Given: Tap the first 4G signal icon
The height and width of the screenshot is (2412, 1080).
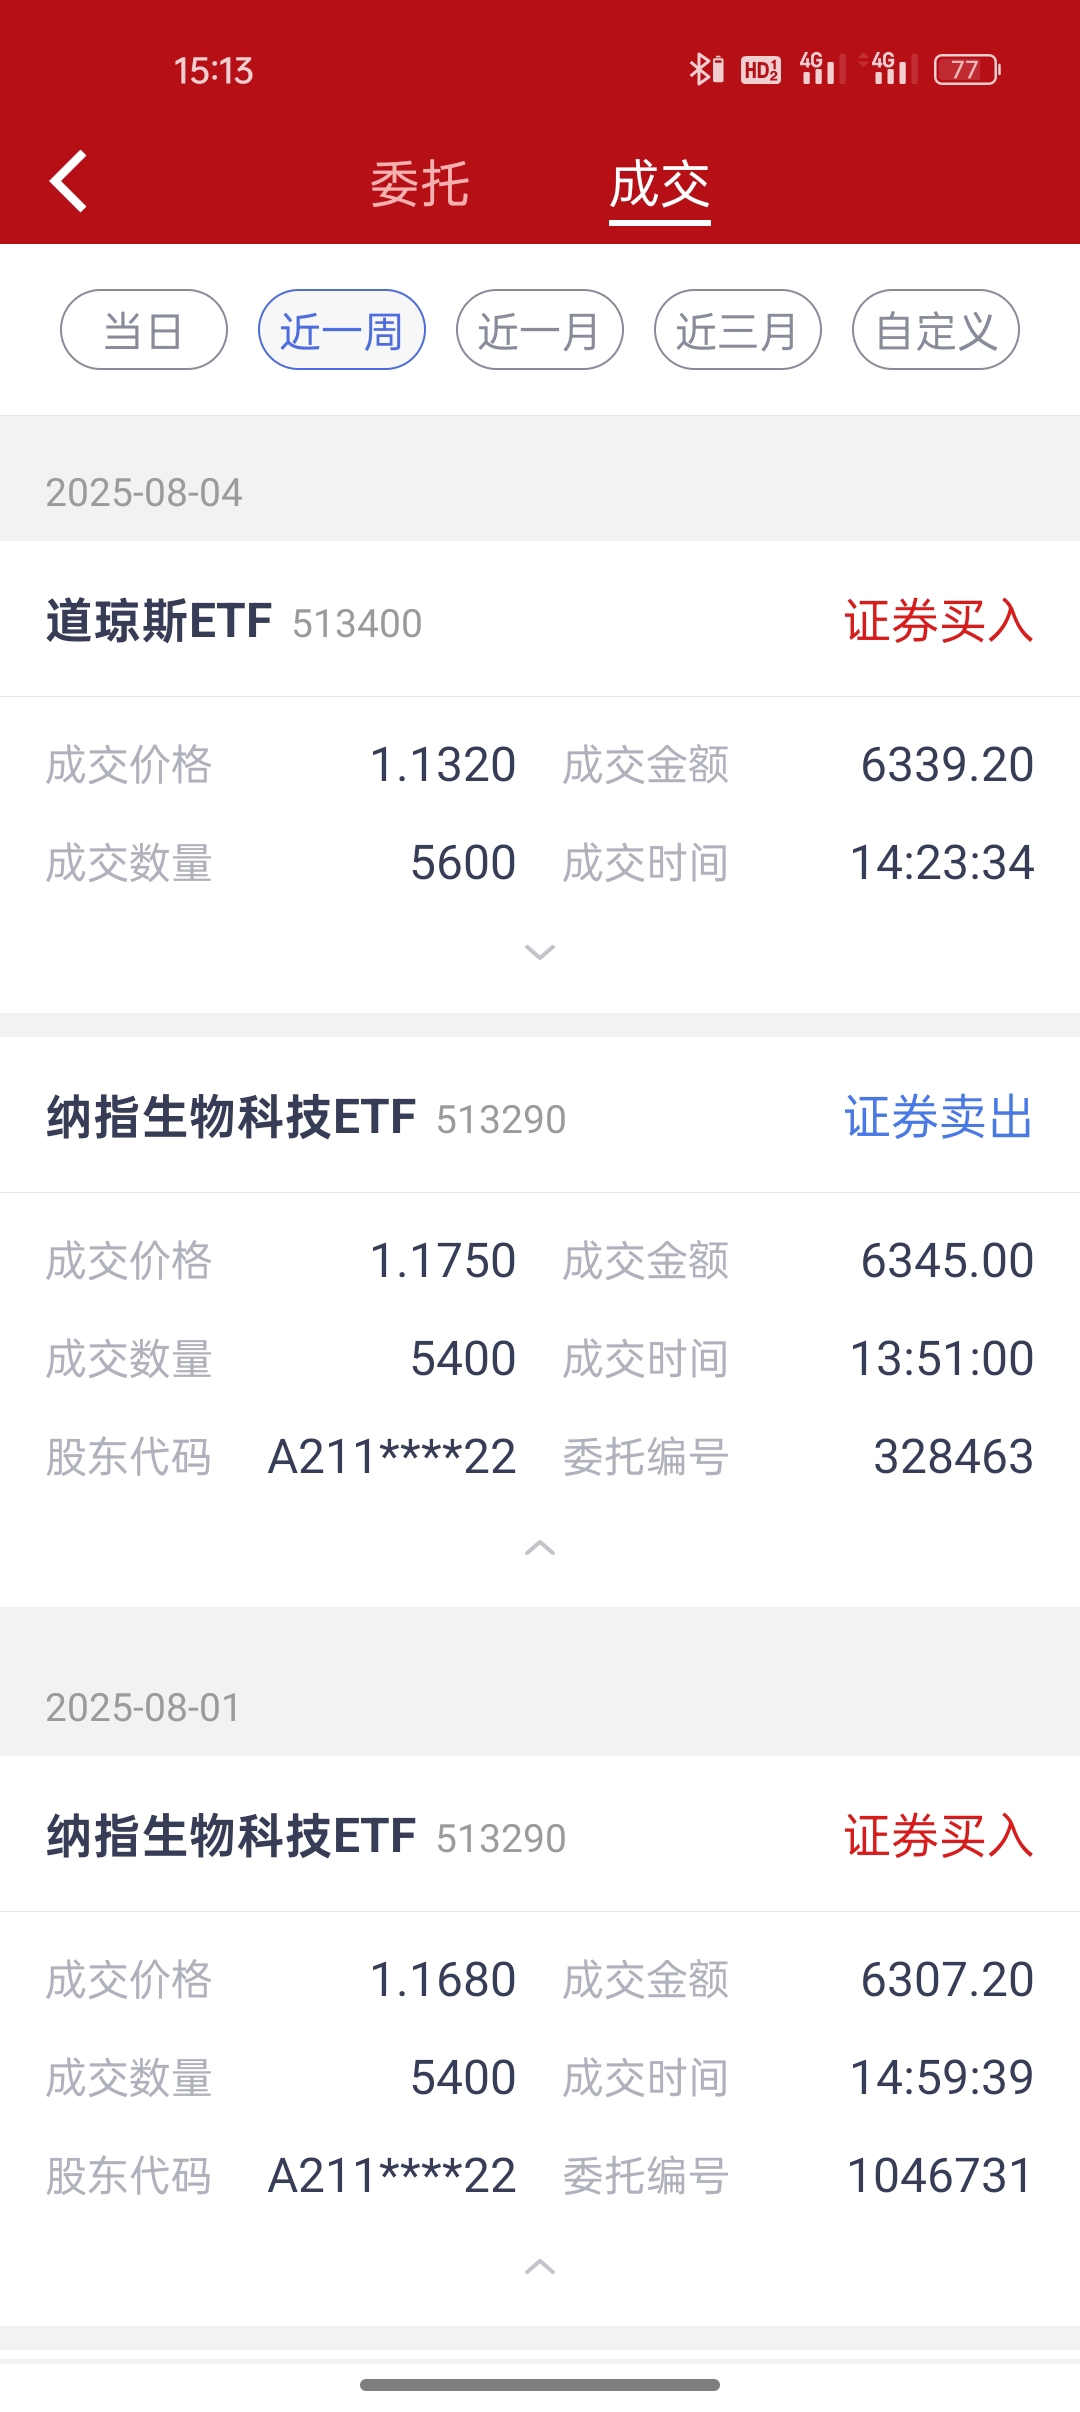Looking at the screenshot, I should click(x=822, y=69).
